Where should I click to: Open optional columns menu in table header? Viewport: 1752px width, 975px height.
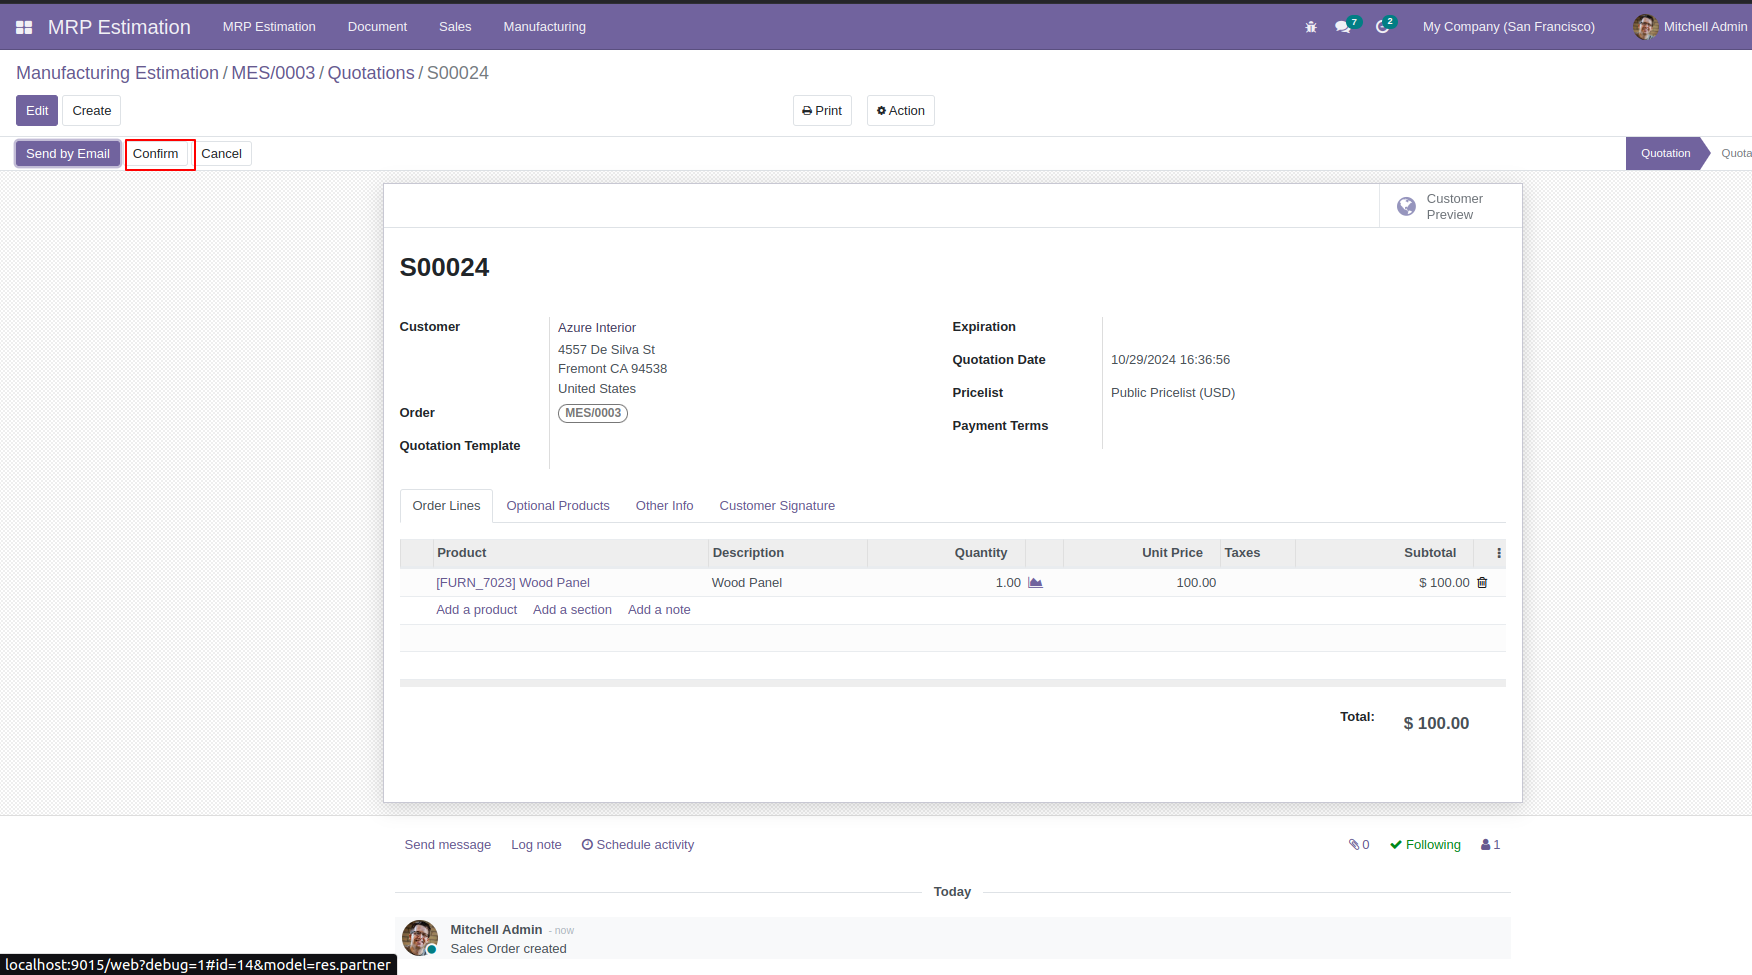(1498, 553)
